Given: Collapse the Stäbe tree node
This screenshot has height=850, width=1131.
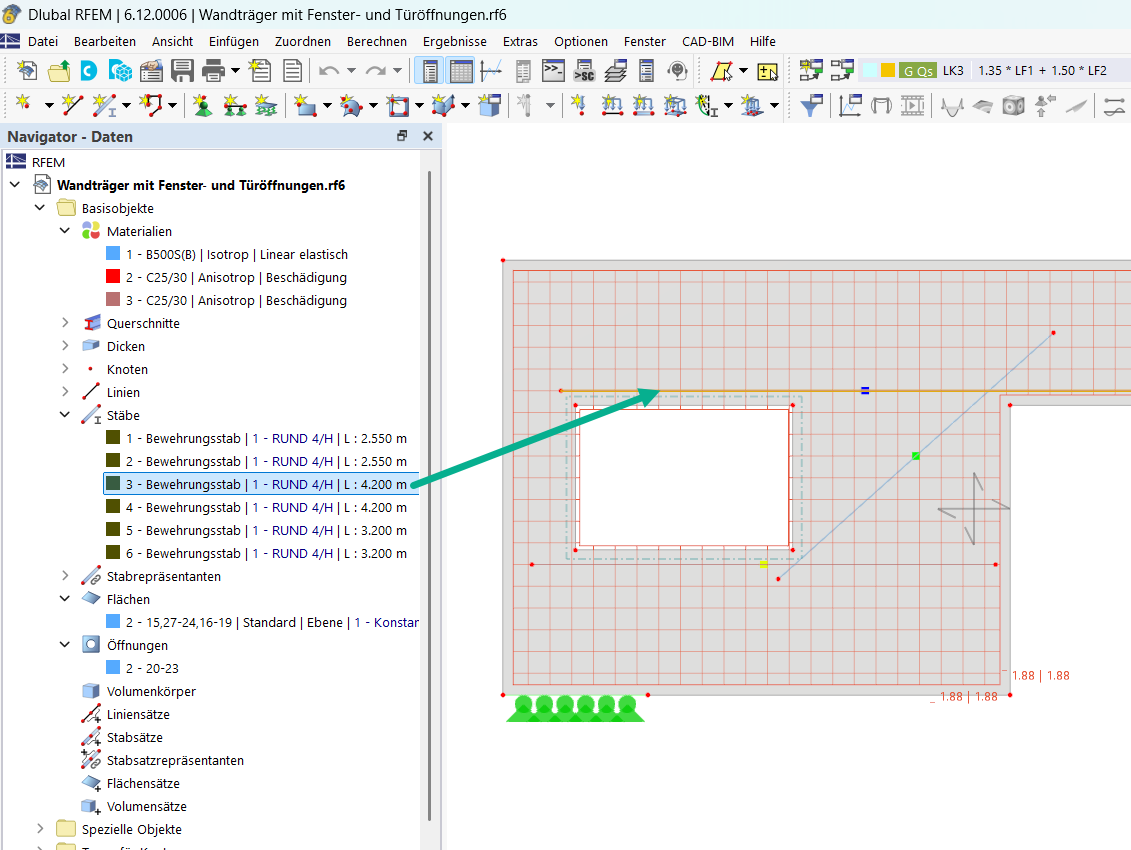Looking at the screenshot, I should [66, 415].
